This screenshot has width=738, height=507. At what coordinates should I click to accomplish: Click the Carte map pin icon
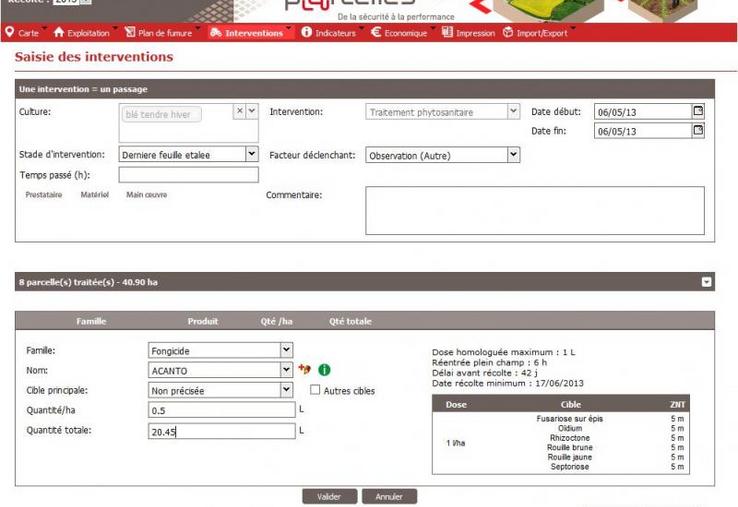pos(9,33)
